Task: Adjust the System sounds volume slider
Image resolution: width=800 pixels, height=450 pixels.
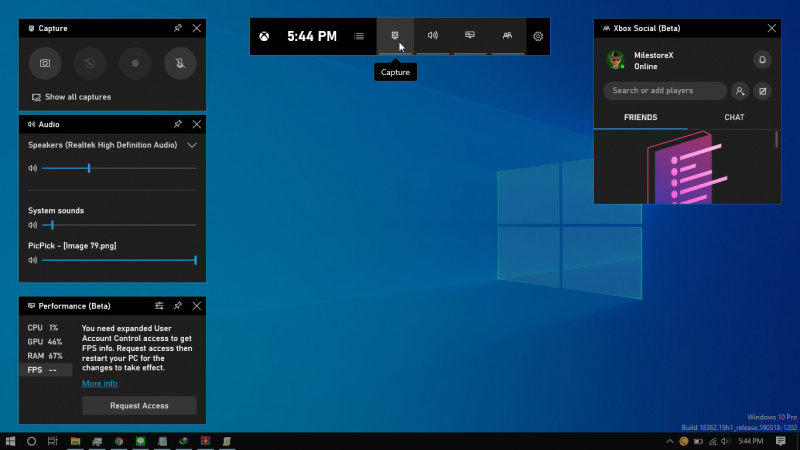Action: tap(119, 225)
